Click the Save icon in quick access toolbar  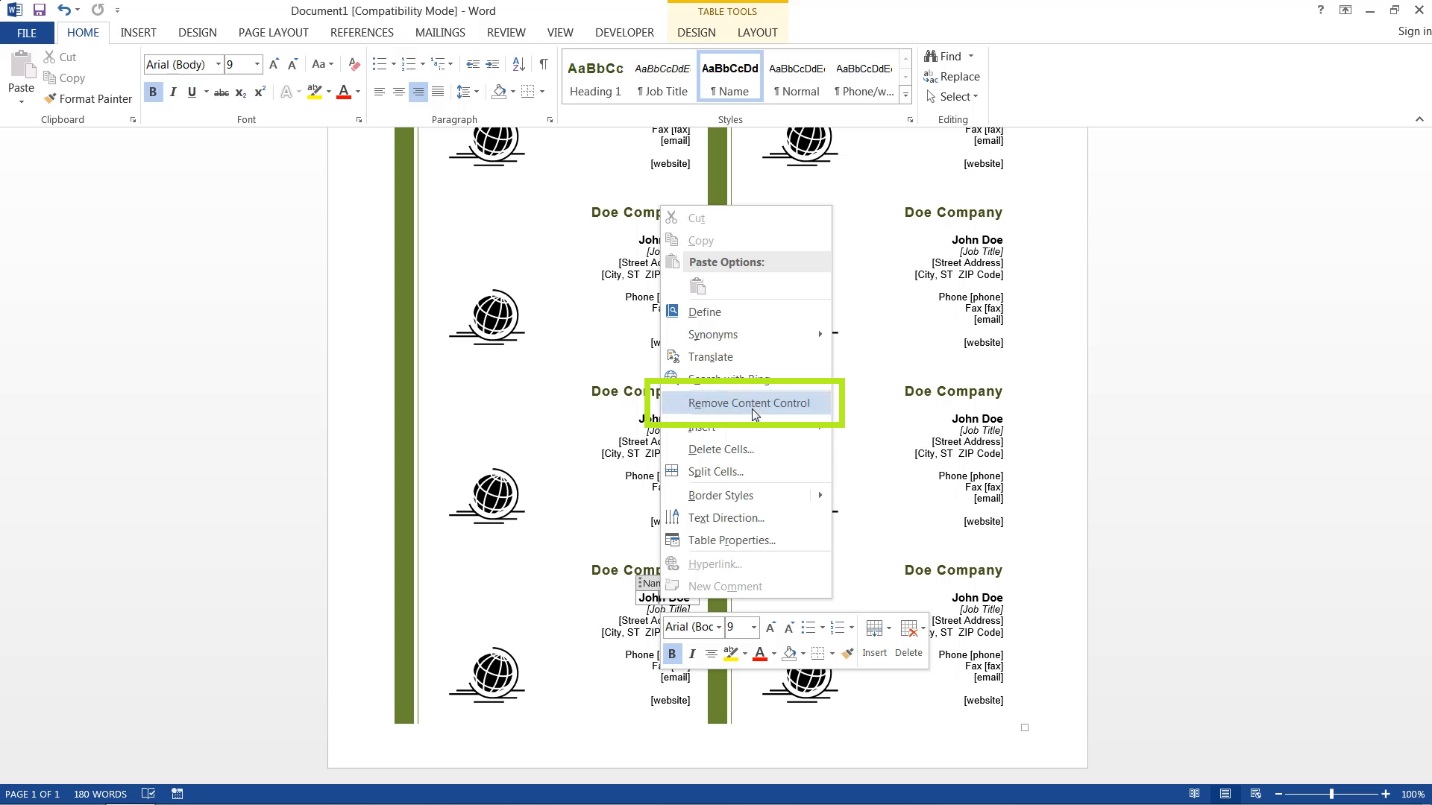pos(39,10)
